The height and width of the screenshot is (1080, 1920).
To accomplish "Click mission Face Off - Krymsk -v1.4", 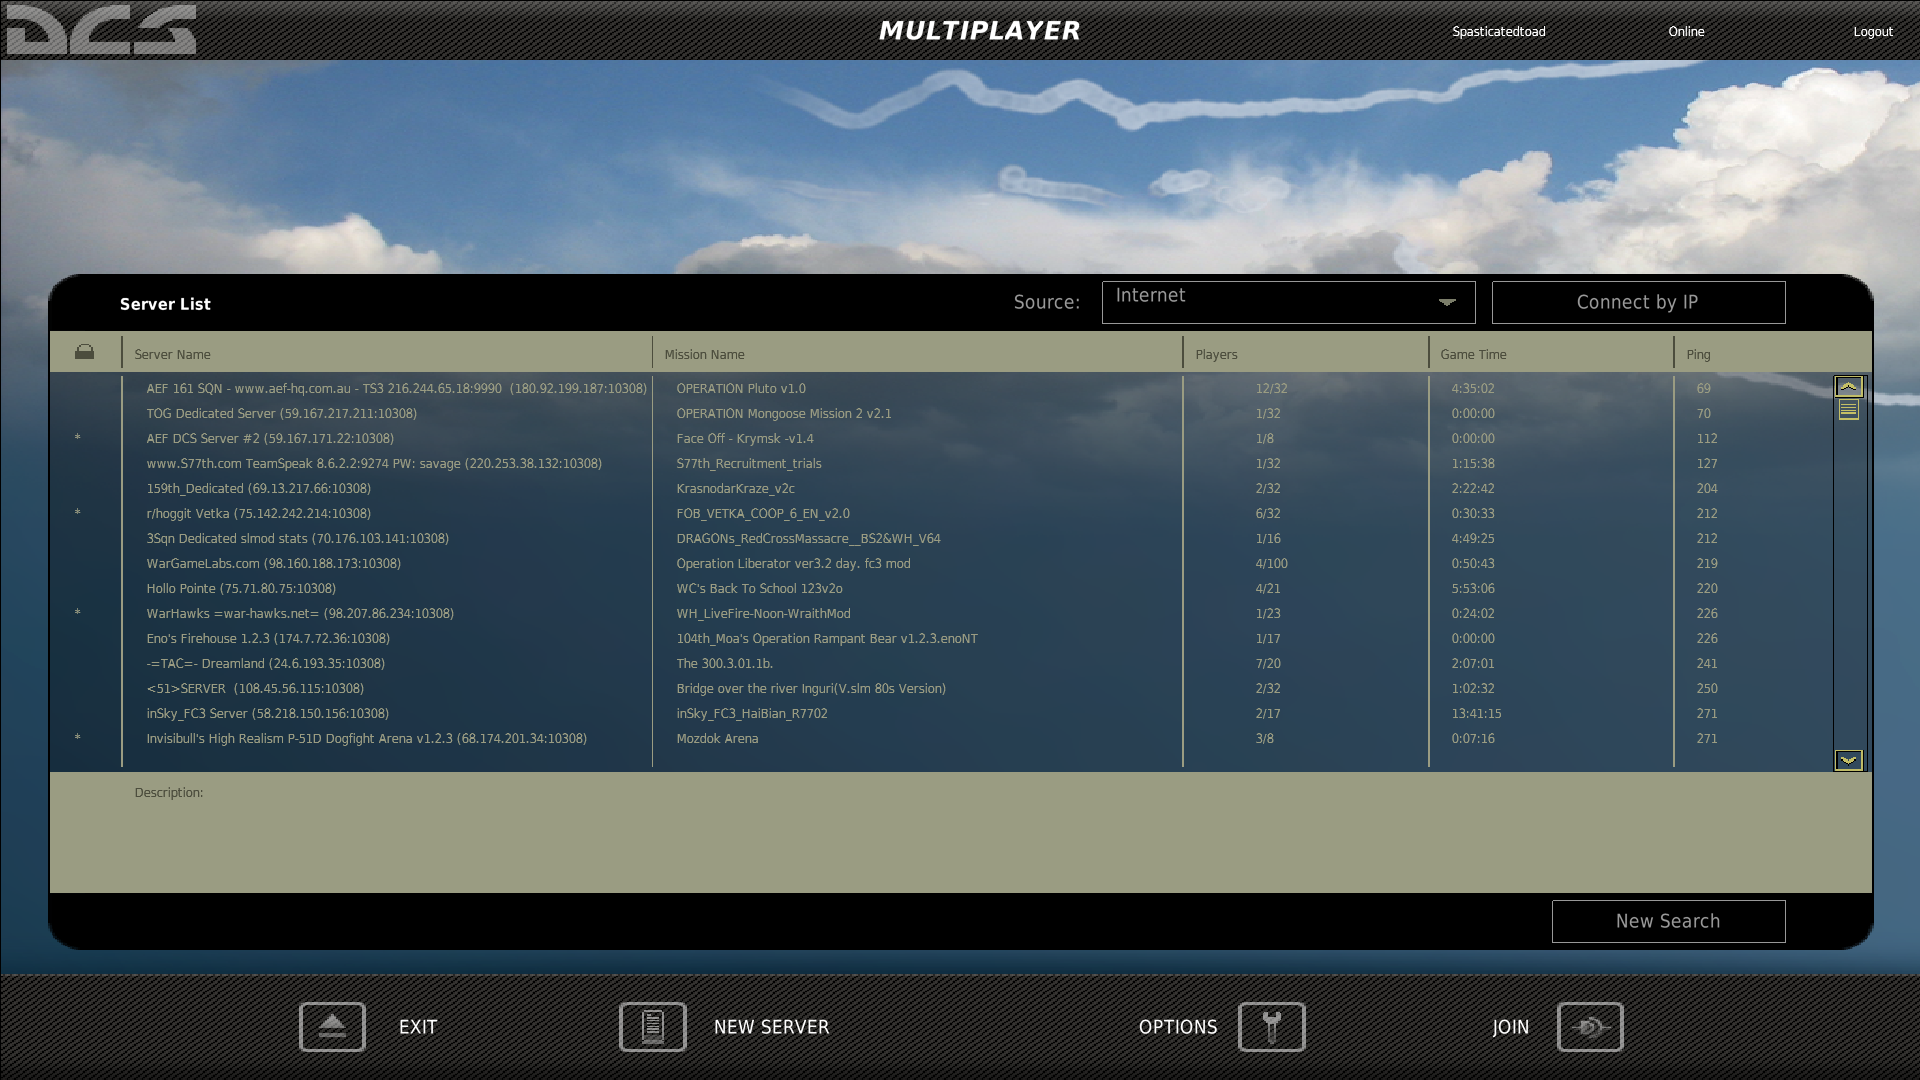I will point(744,438).
